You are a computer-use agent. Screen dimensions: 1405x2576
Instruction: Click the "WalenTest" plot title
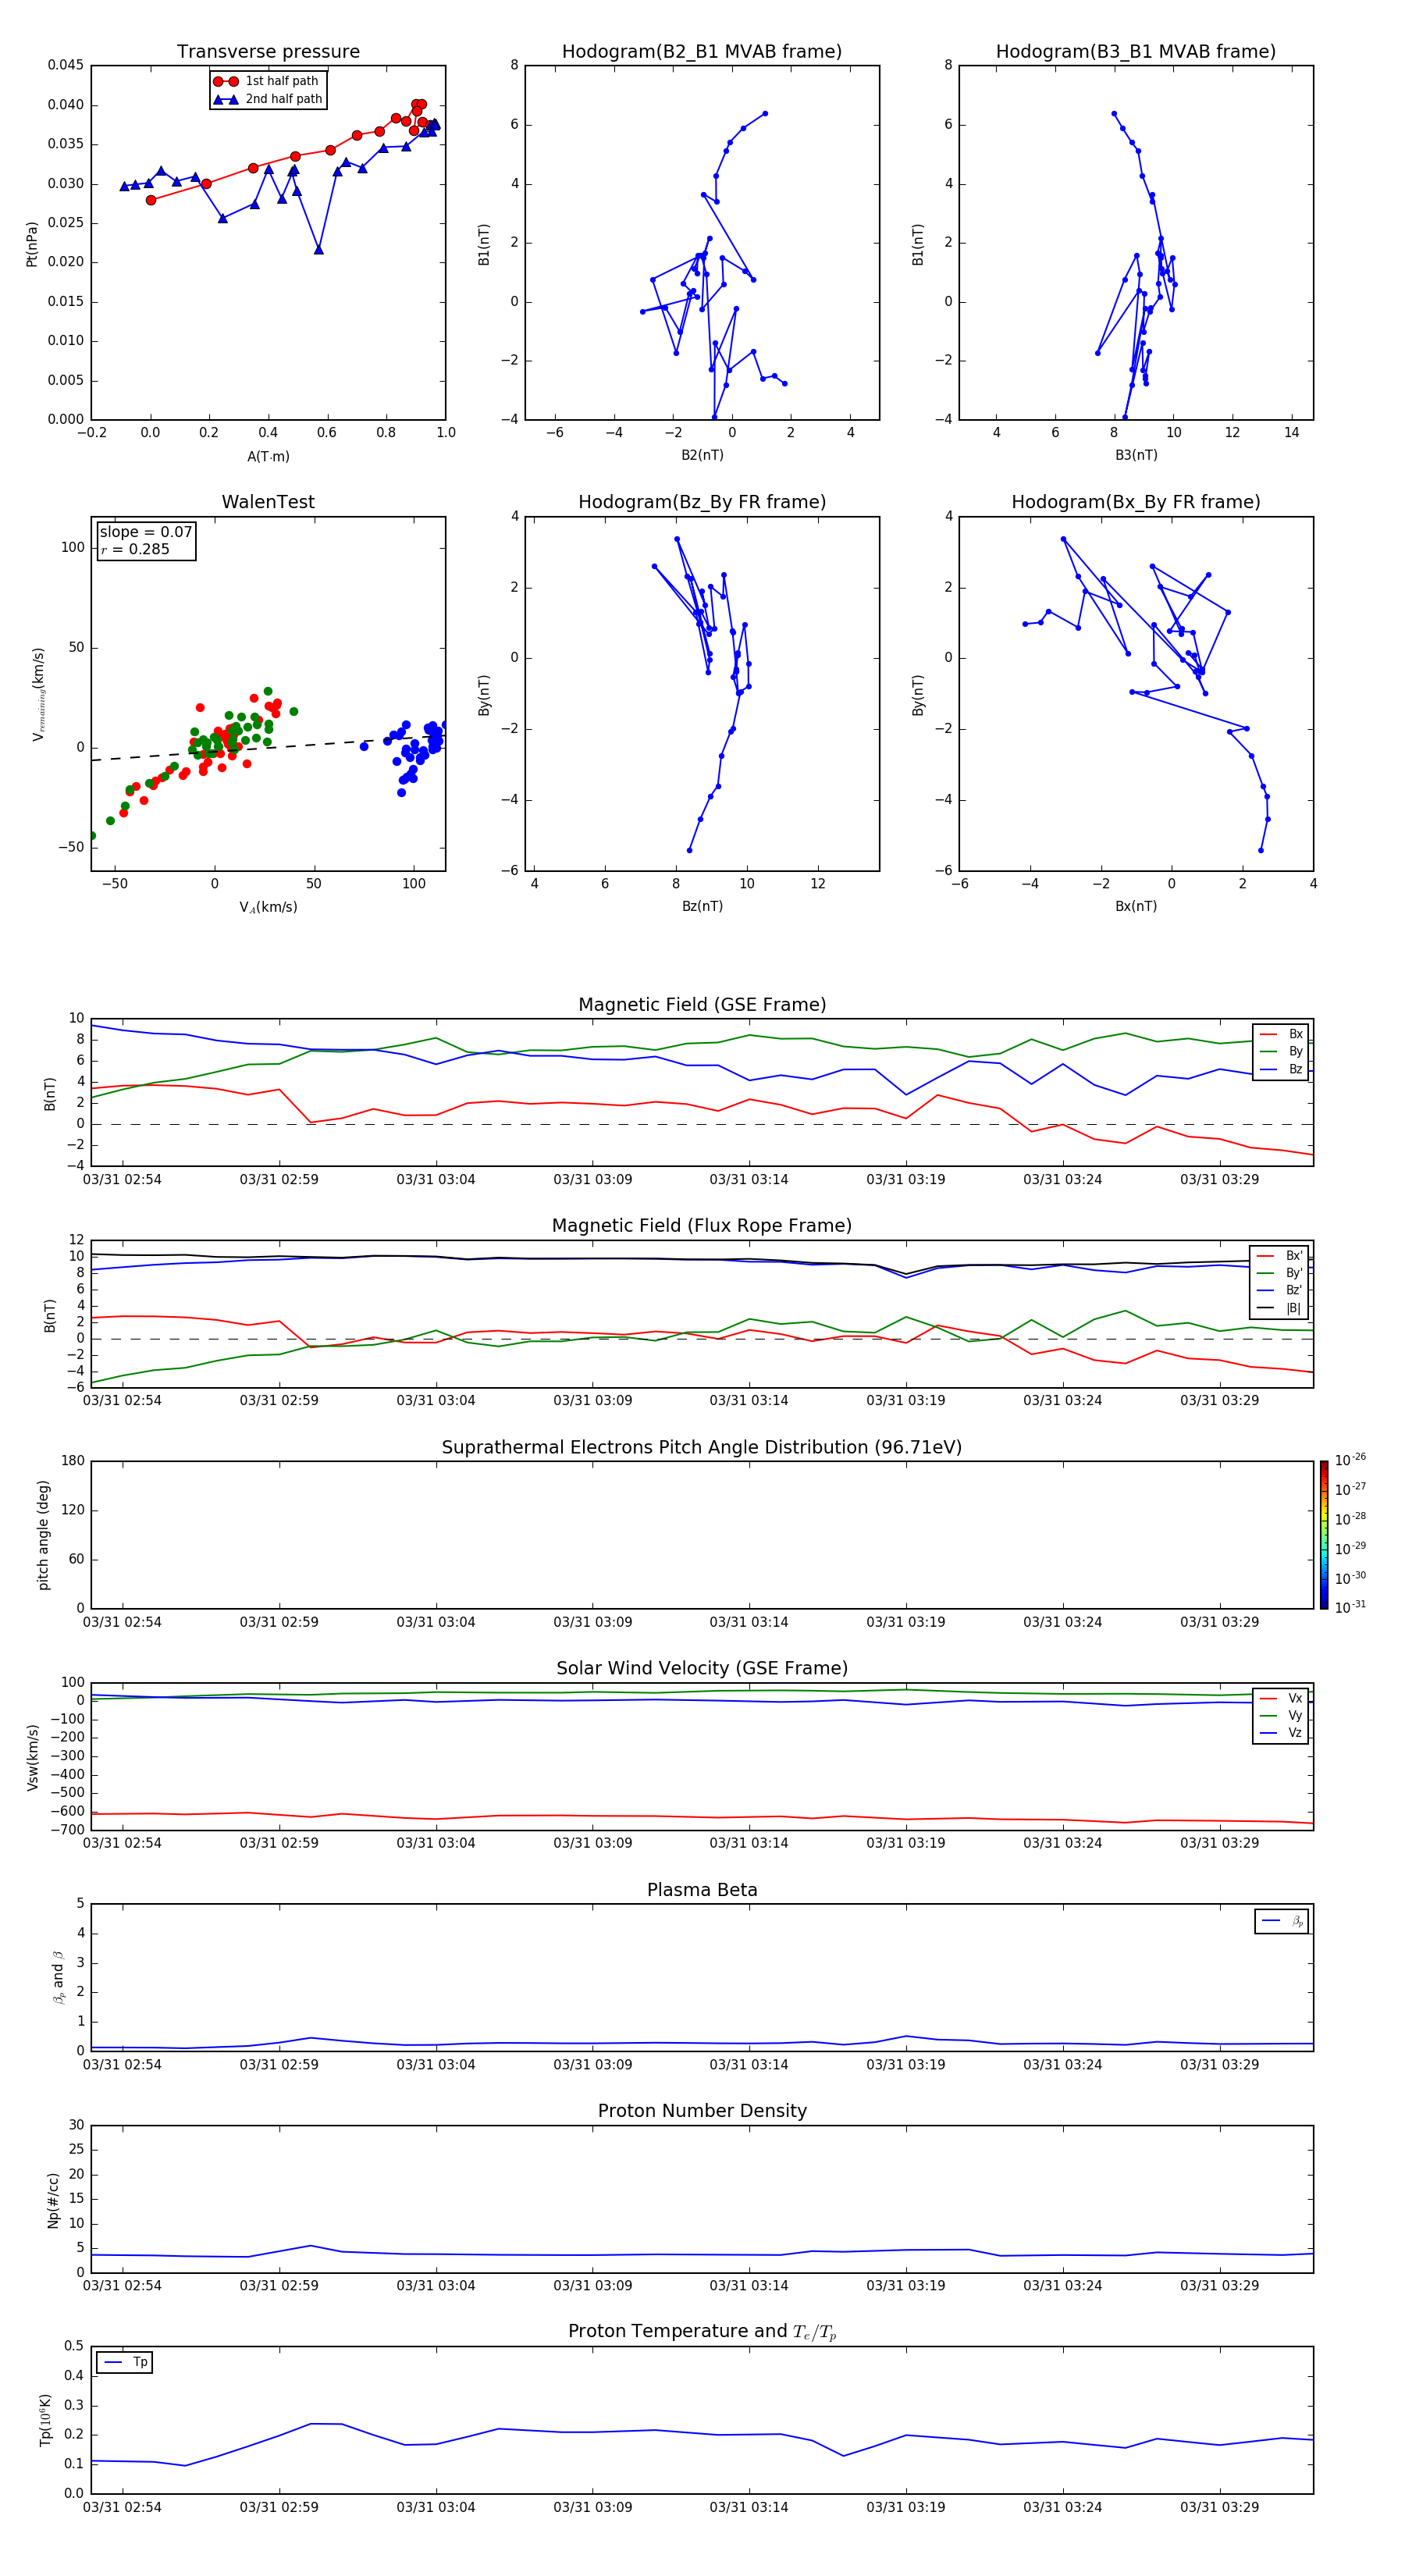tap(268, 502)
